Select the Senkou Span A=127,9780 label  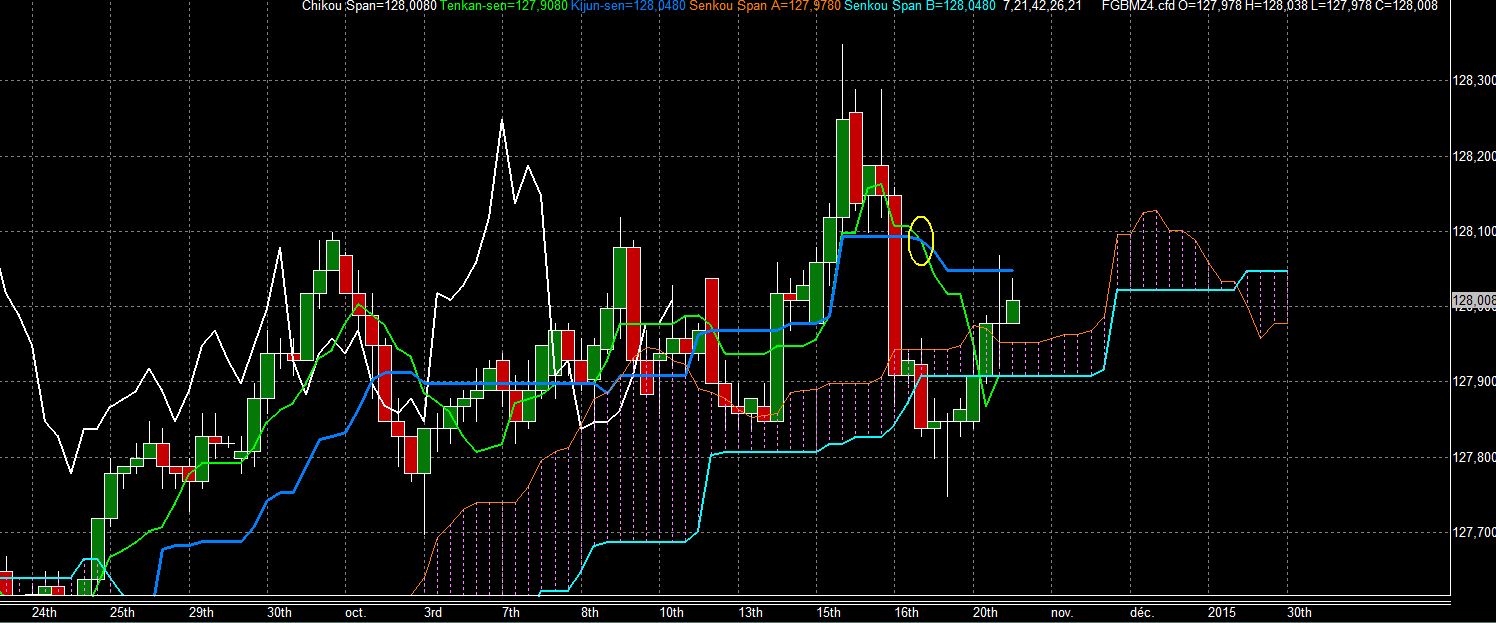click(765, 6)
